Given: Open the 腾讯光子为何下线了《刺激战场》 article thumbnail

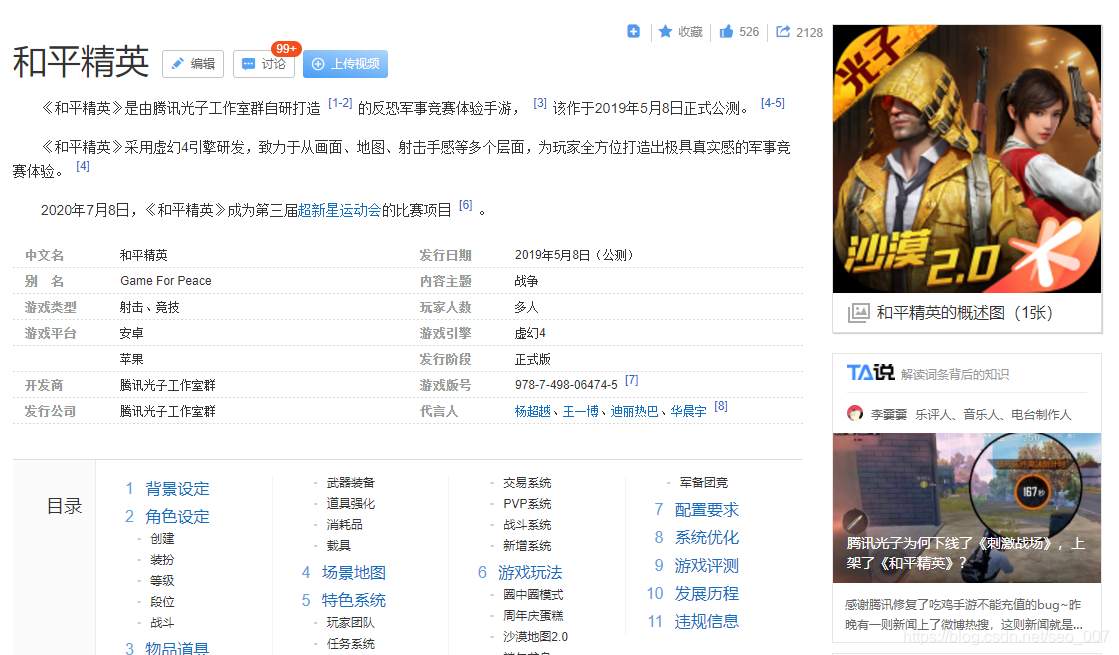Looking at the screenshot, I should (967, 507).
